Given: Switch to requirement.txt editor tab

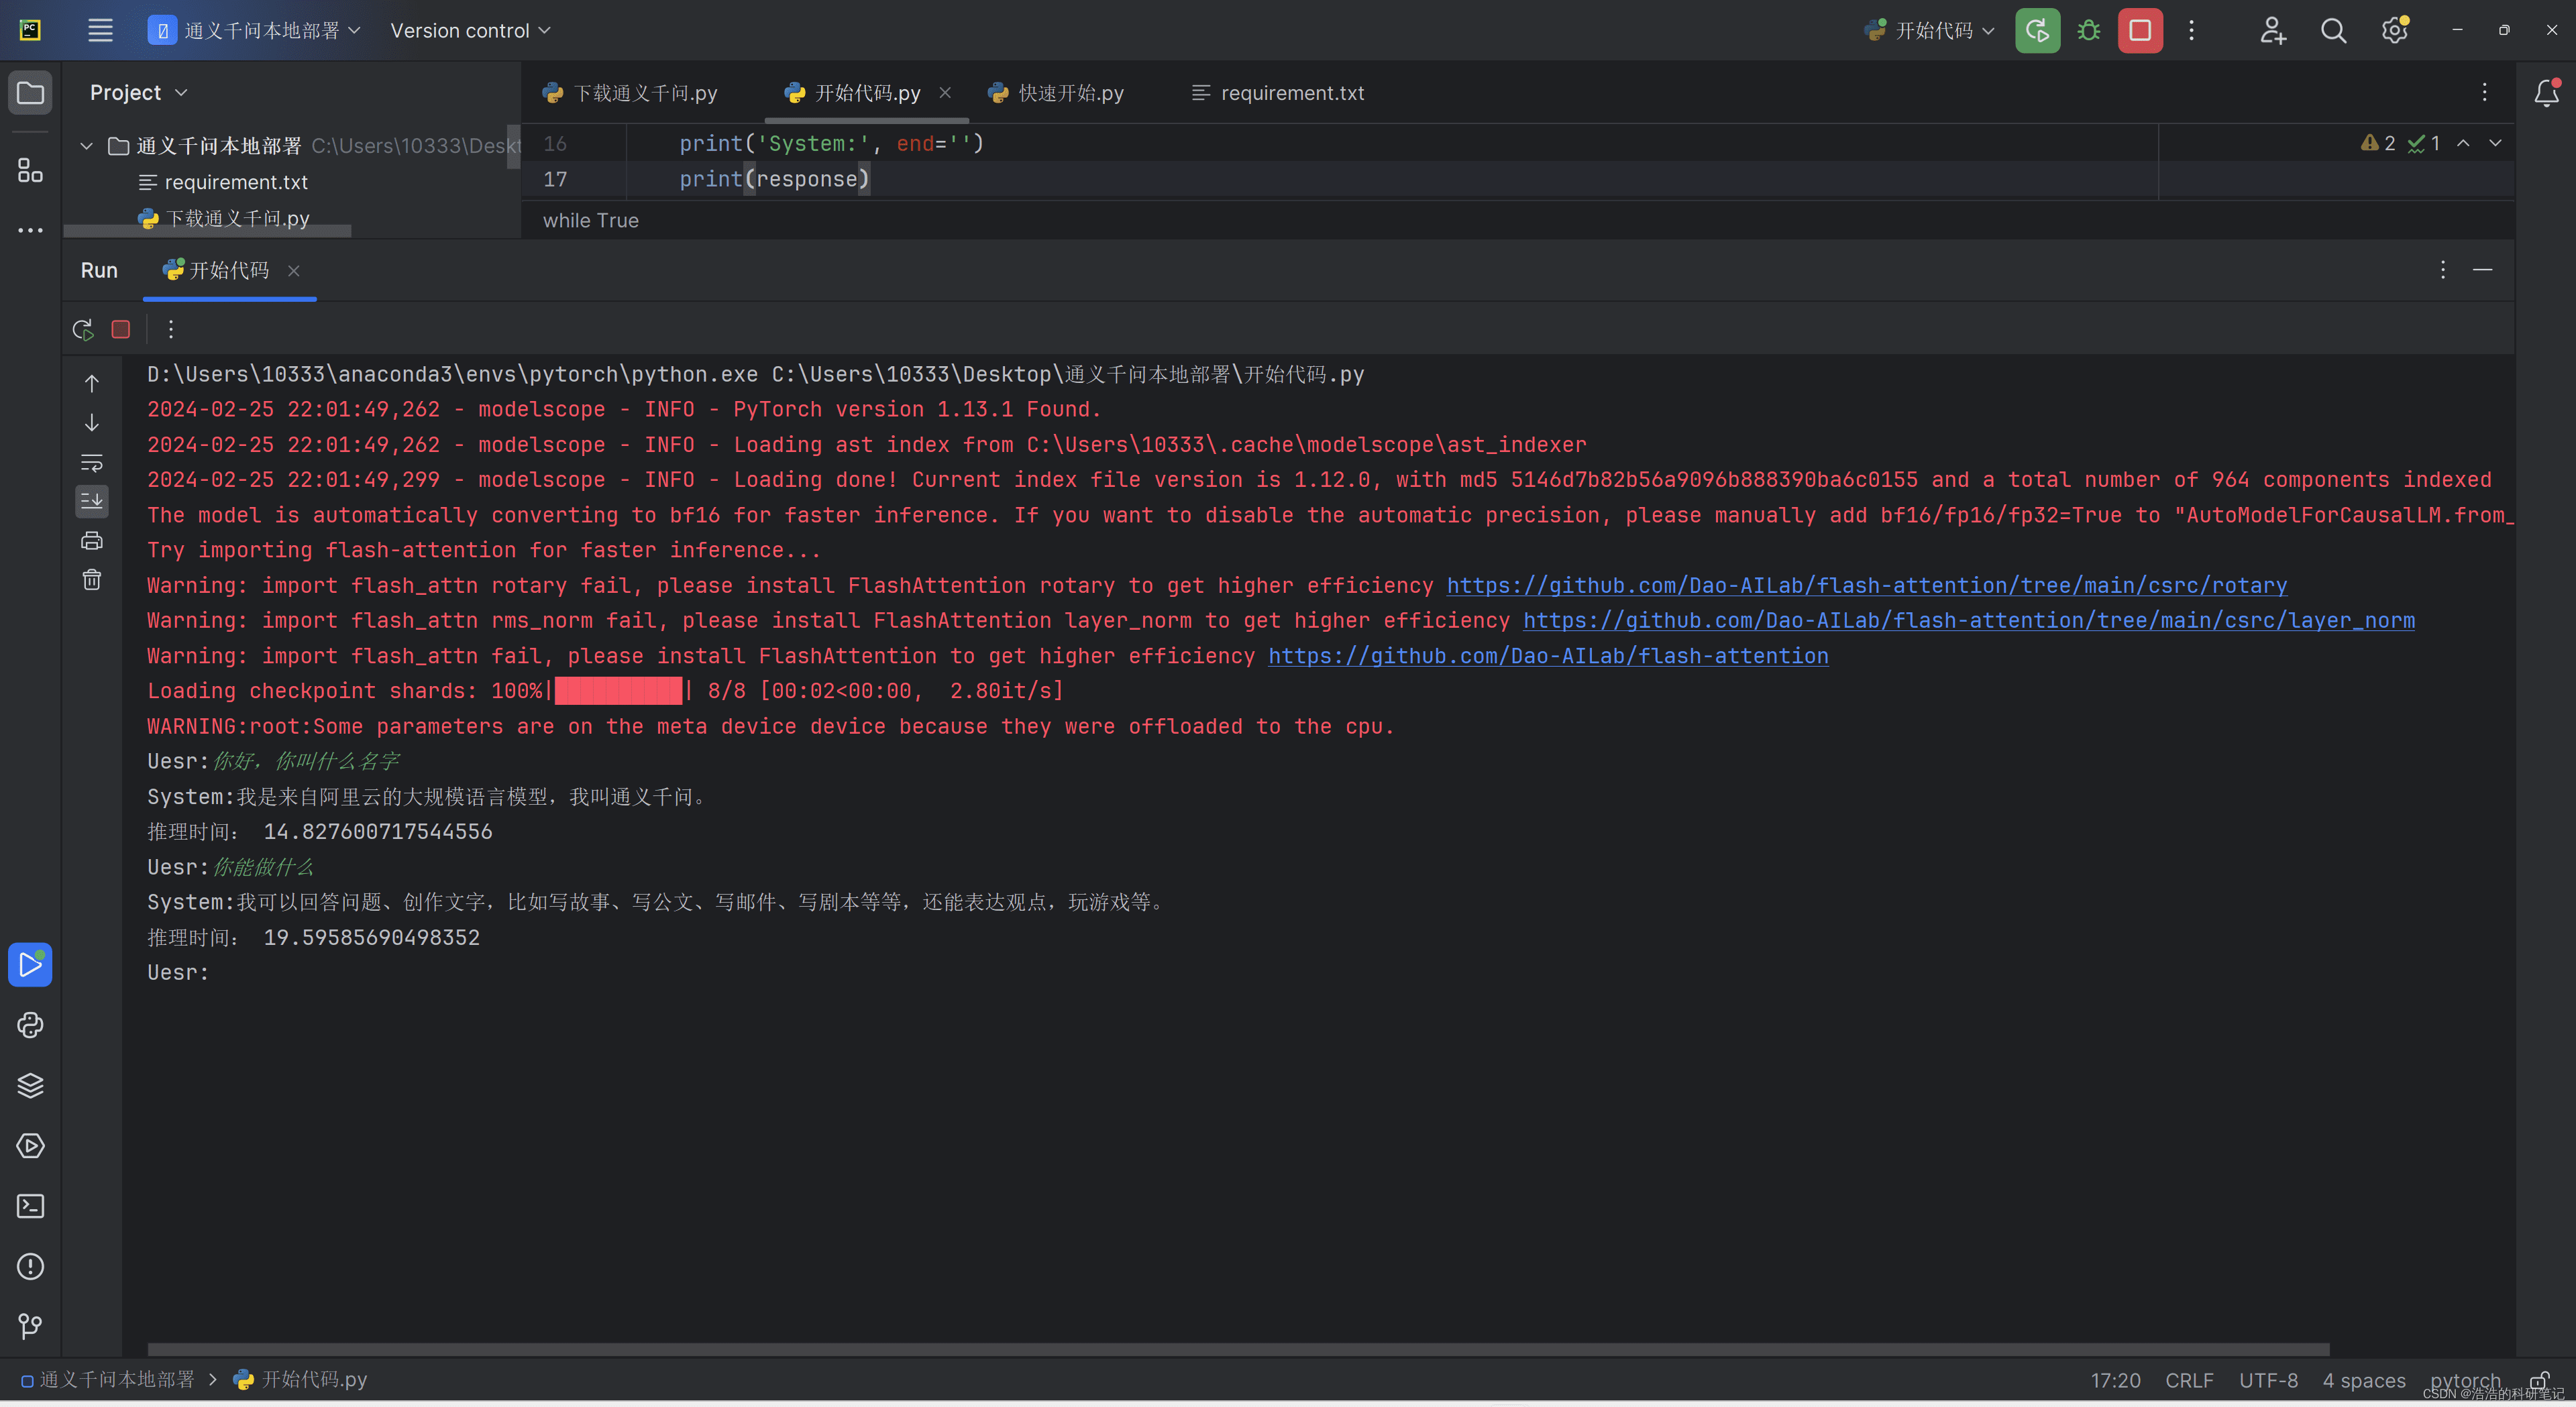Looking at the screenshot, I should click(1278, 93).
